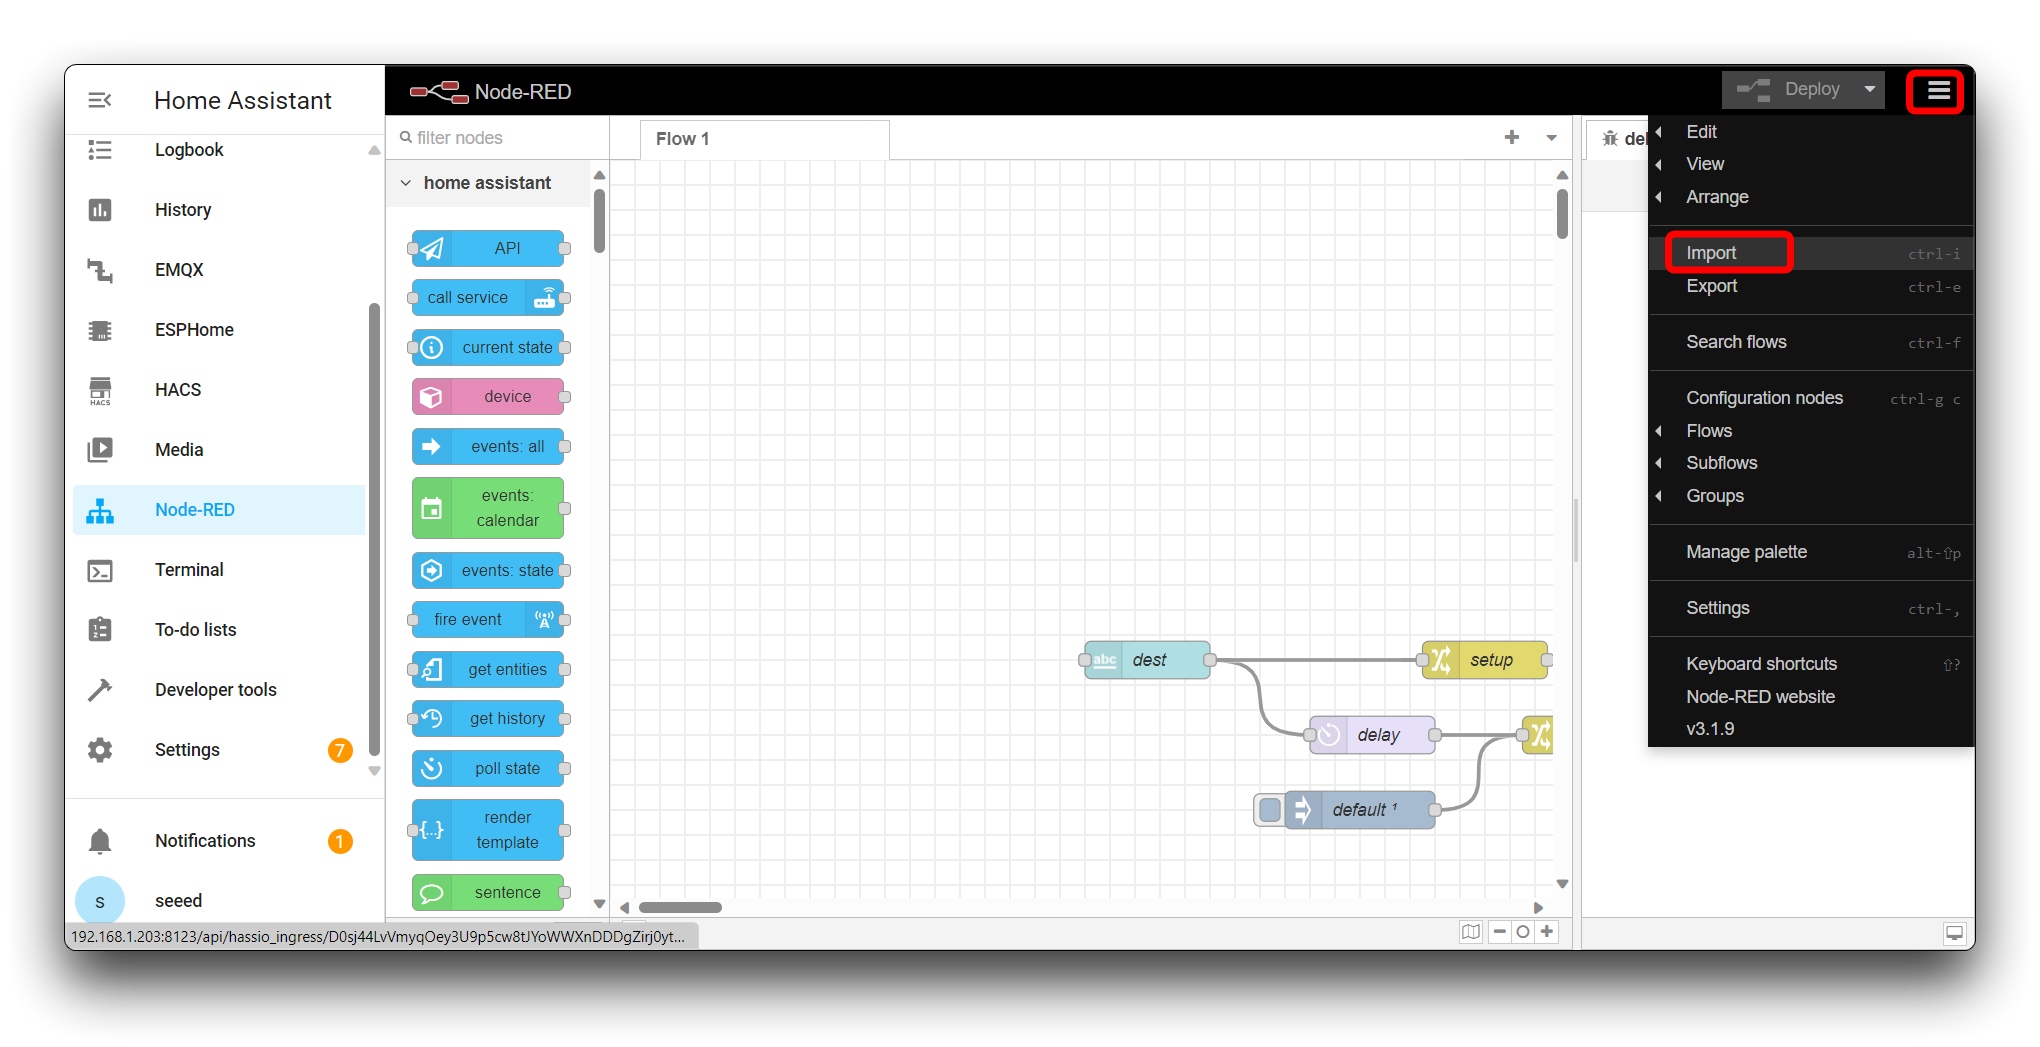Viewport: 2040px width, 1047px height.
Task: Click the filter nodes search field
Action: click(x=498, y=138)
